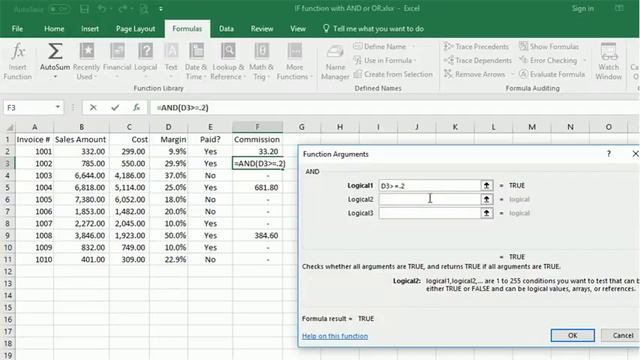
Task: Toggle Show Formulas
Action: [x=549, y=47]
